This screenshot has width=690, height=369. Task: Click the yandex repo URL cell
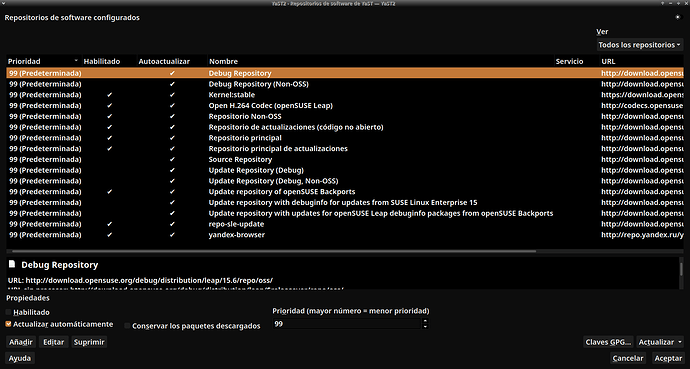point(642,235)
